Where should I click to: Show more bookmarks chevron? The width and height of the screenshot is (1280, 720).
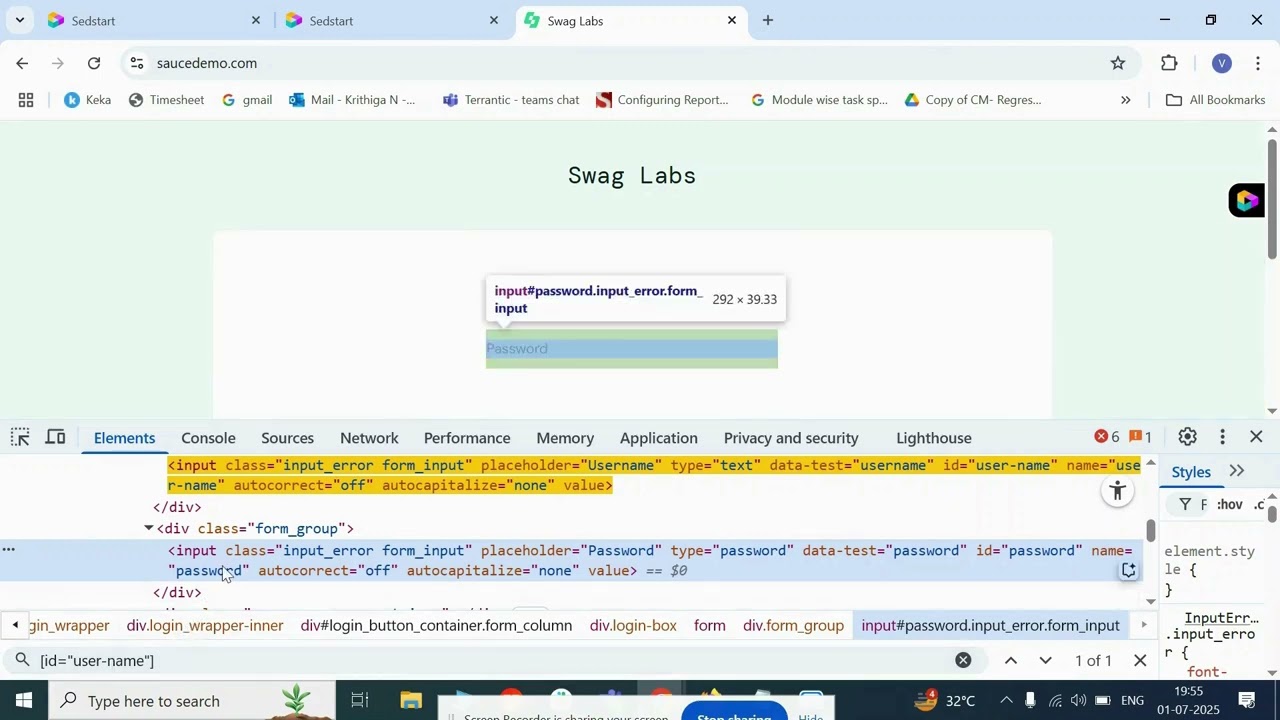(1125, 100)
